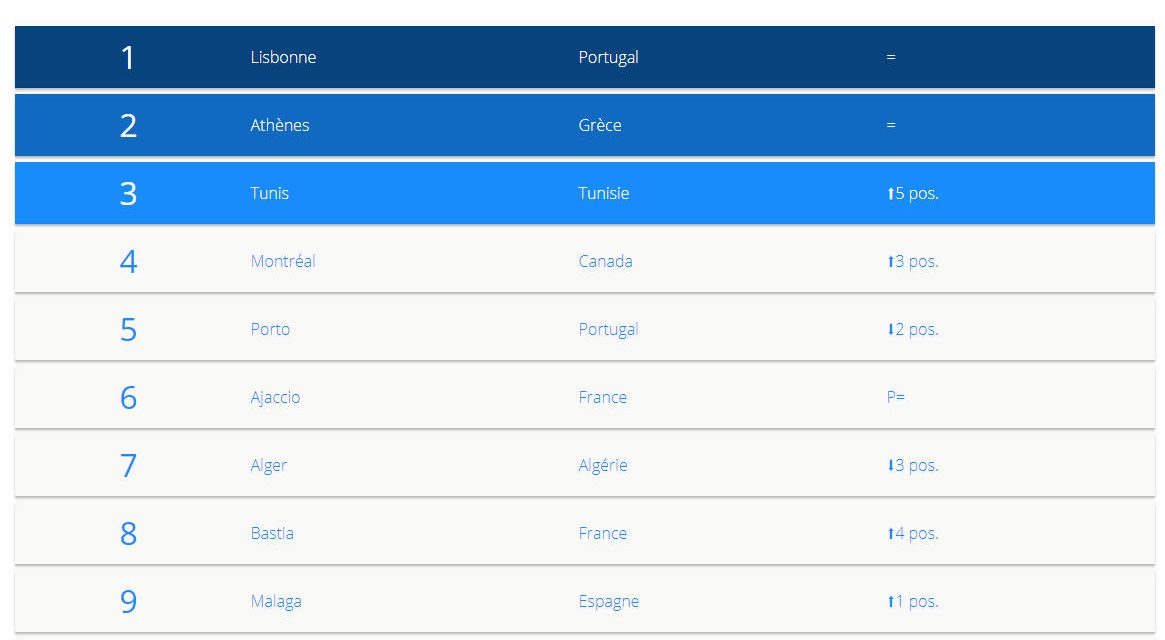Click the down arrow in the Porto row
This screenshot has height=640, width=1165.
click(x=890, y=330)
